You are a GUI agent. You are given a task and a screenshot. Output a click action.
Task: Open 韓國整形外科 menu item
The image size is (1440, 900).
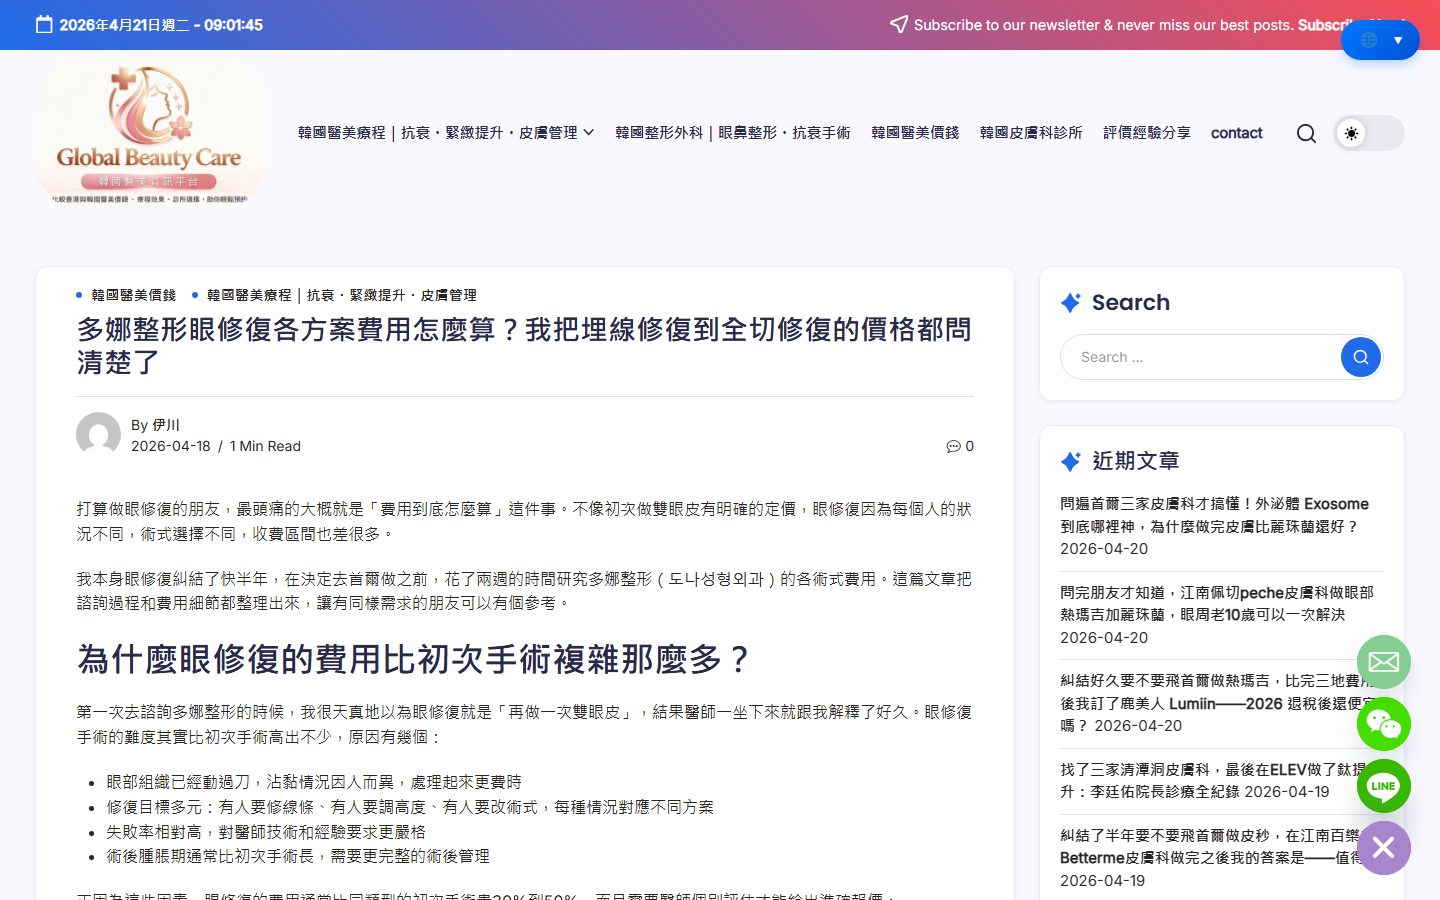(x=732, y=132)
